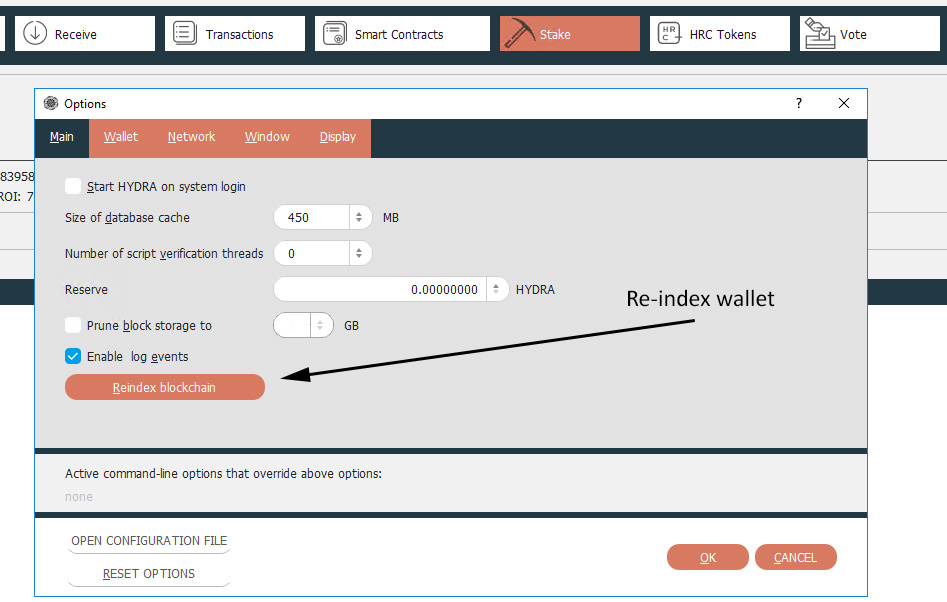The width and height of the screenshot is (947, 602).
Task: Switch to the Wallet tab
Action: click(121, 137)
